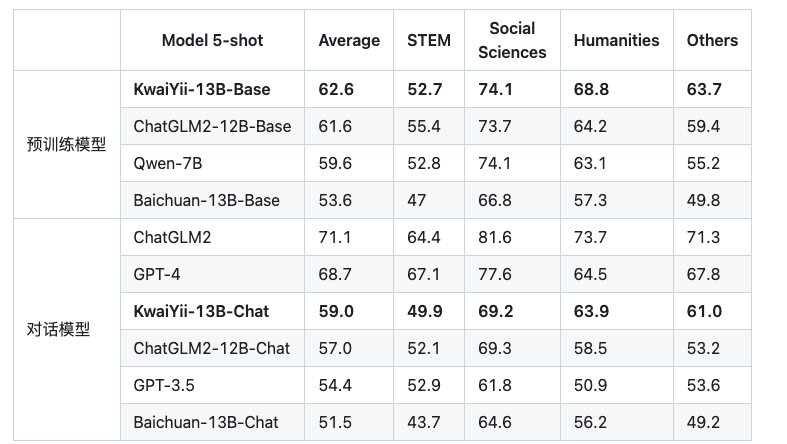787x444 pixels.
Task: Click the ChatGLM2-12B-Chat model cell
Action: (x=212, y=348)
